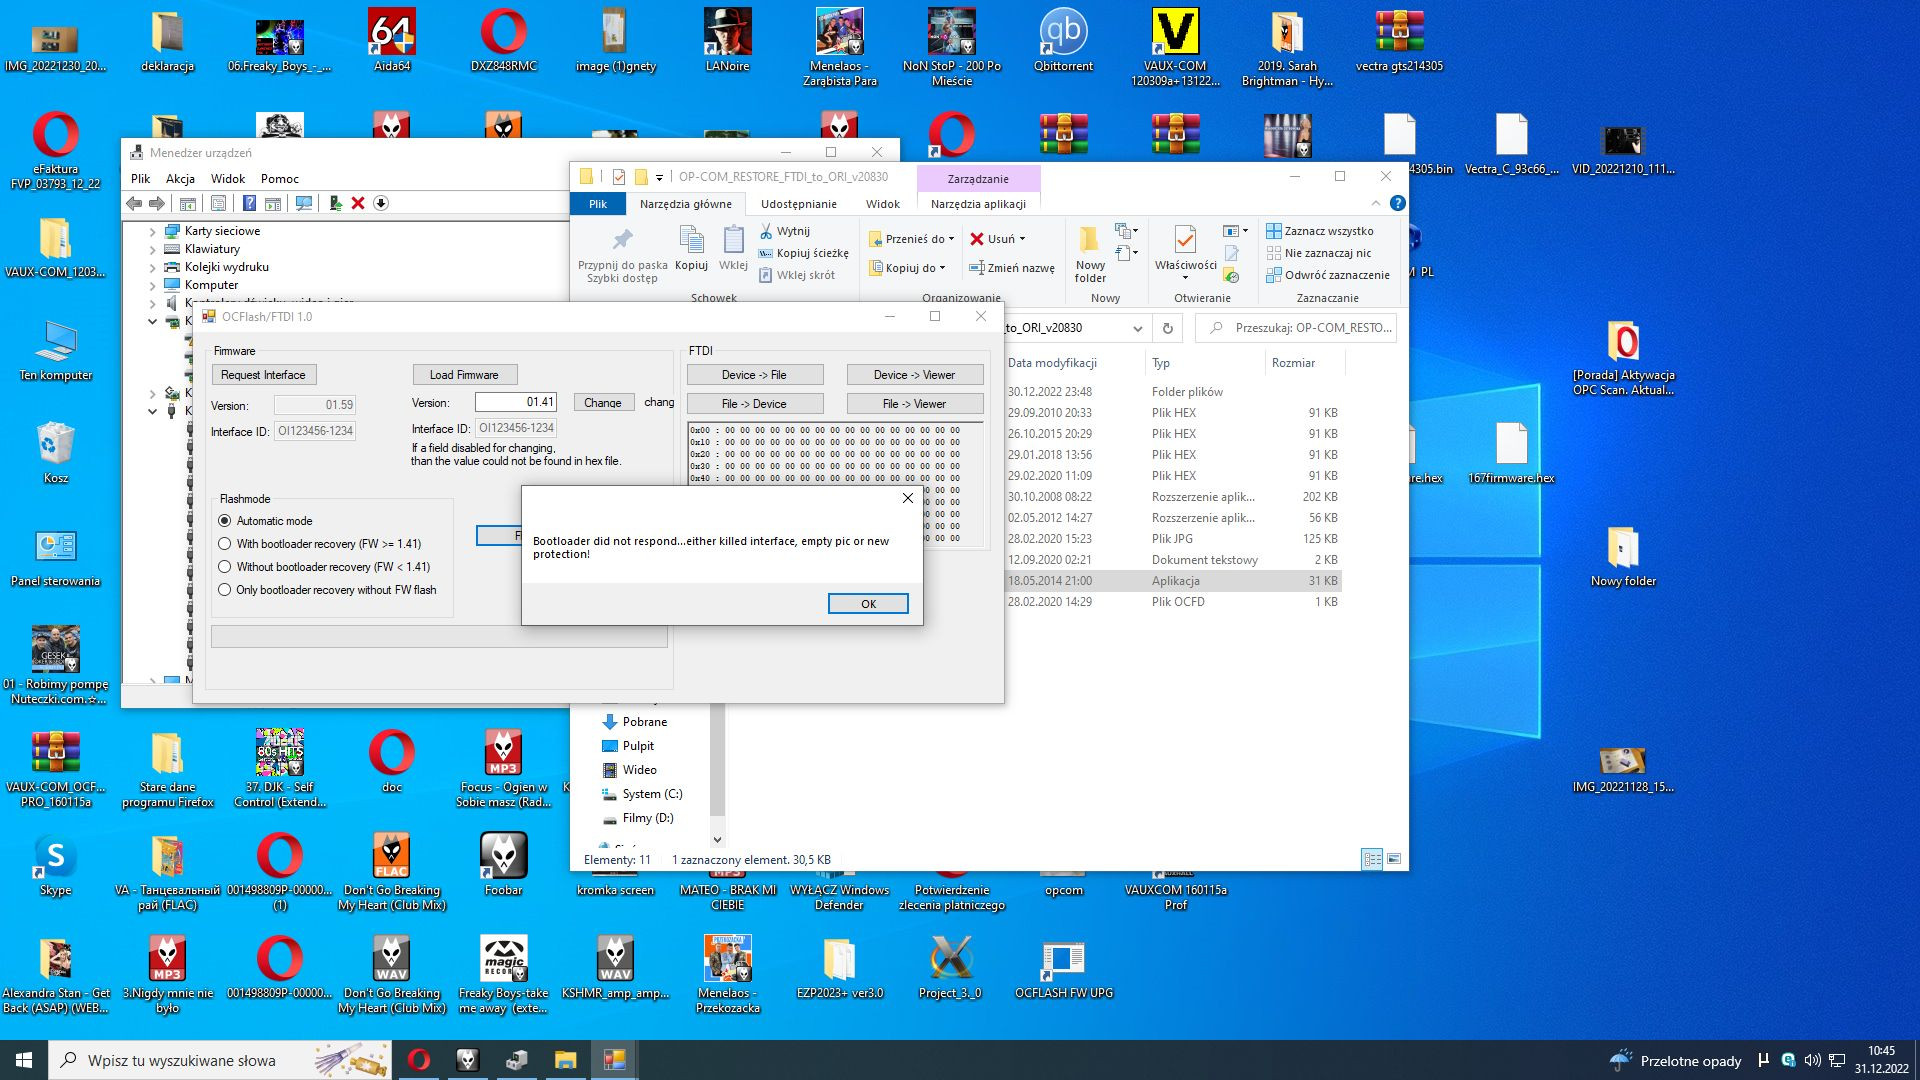Click the taskbar search box
This screenshot has width=1920, height=1080.
click(222, 1060)
